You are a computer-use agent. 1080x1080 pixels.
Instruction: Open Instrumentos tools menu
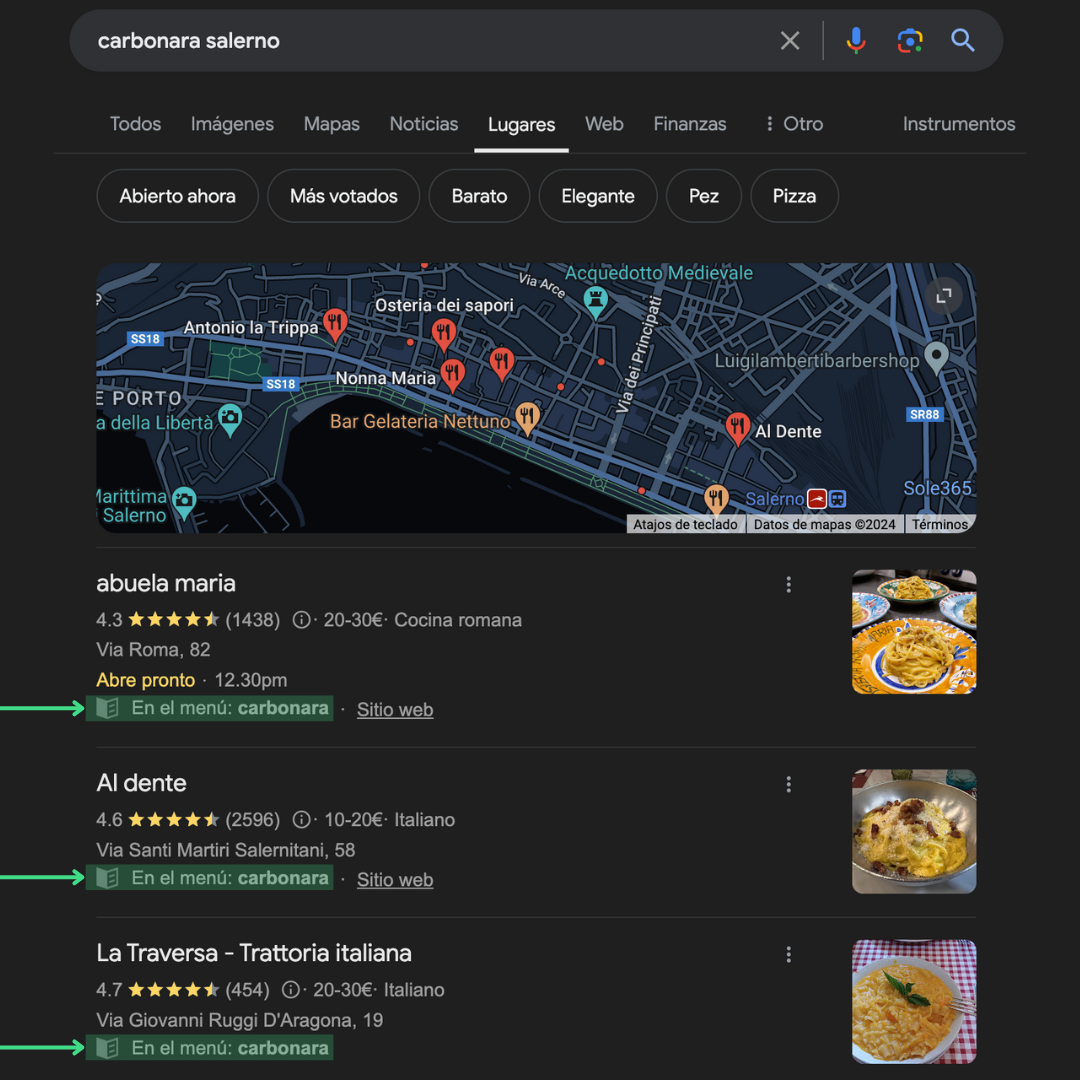[x=959, y=124]
